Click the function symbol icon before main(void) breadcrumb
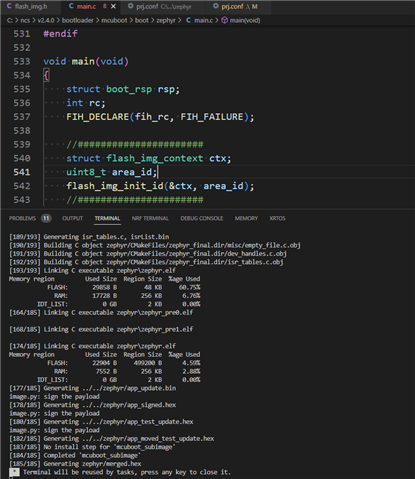The width and height of the screenshot is (415, 479). click(225, 20)
